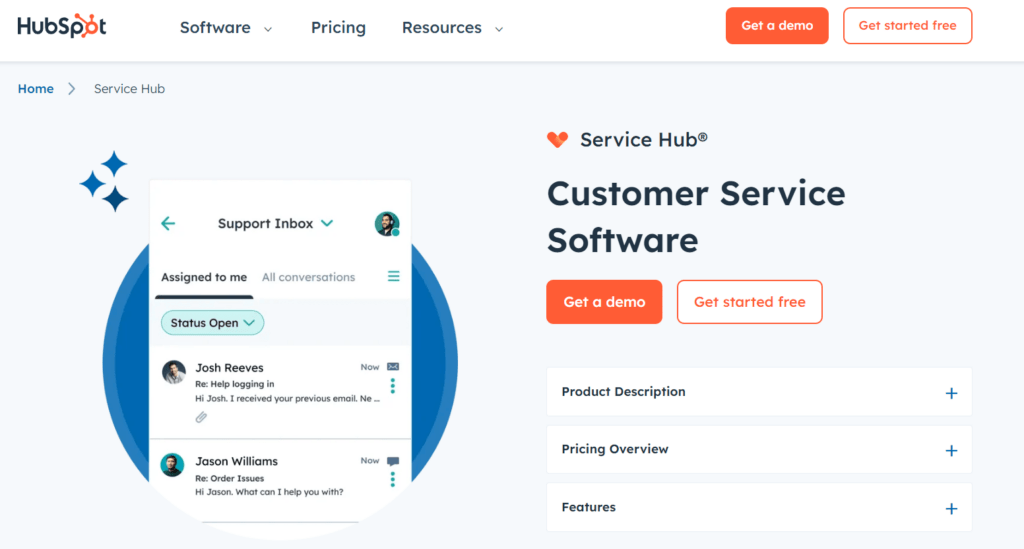Open Josh Reeves conversation name
Screen dimensions: 1024x549
[x=229, y=368]
